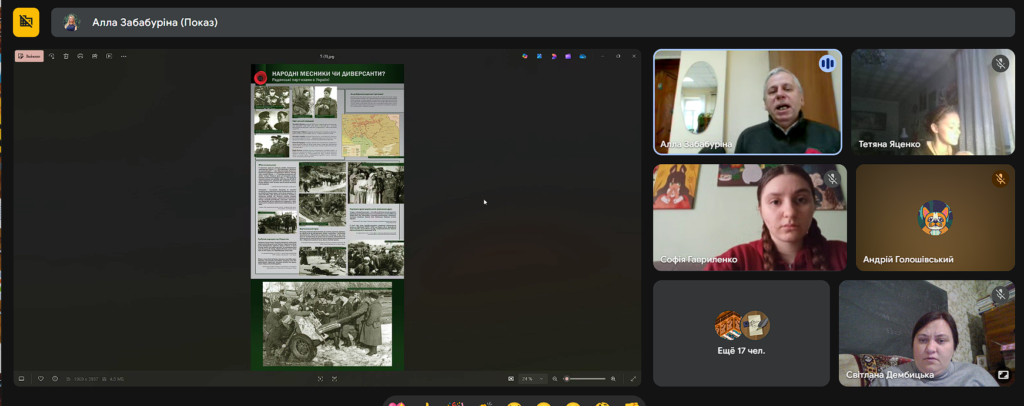Toggle the filmstrip icon at bottom left

pyautogui.click(x=21, y=379)
